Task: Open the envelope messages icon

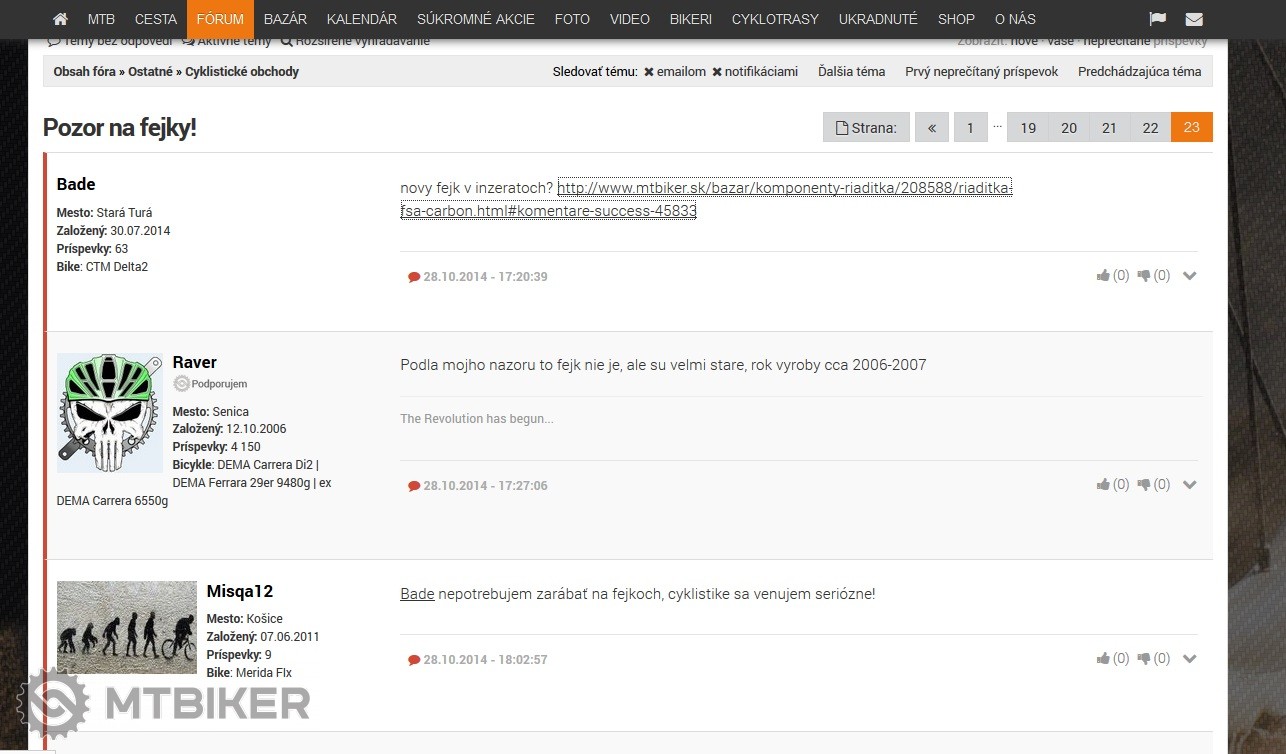Action: coord(1194,19)
